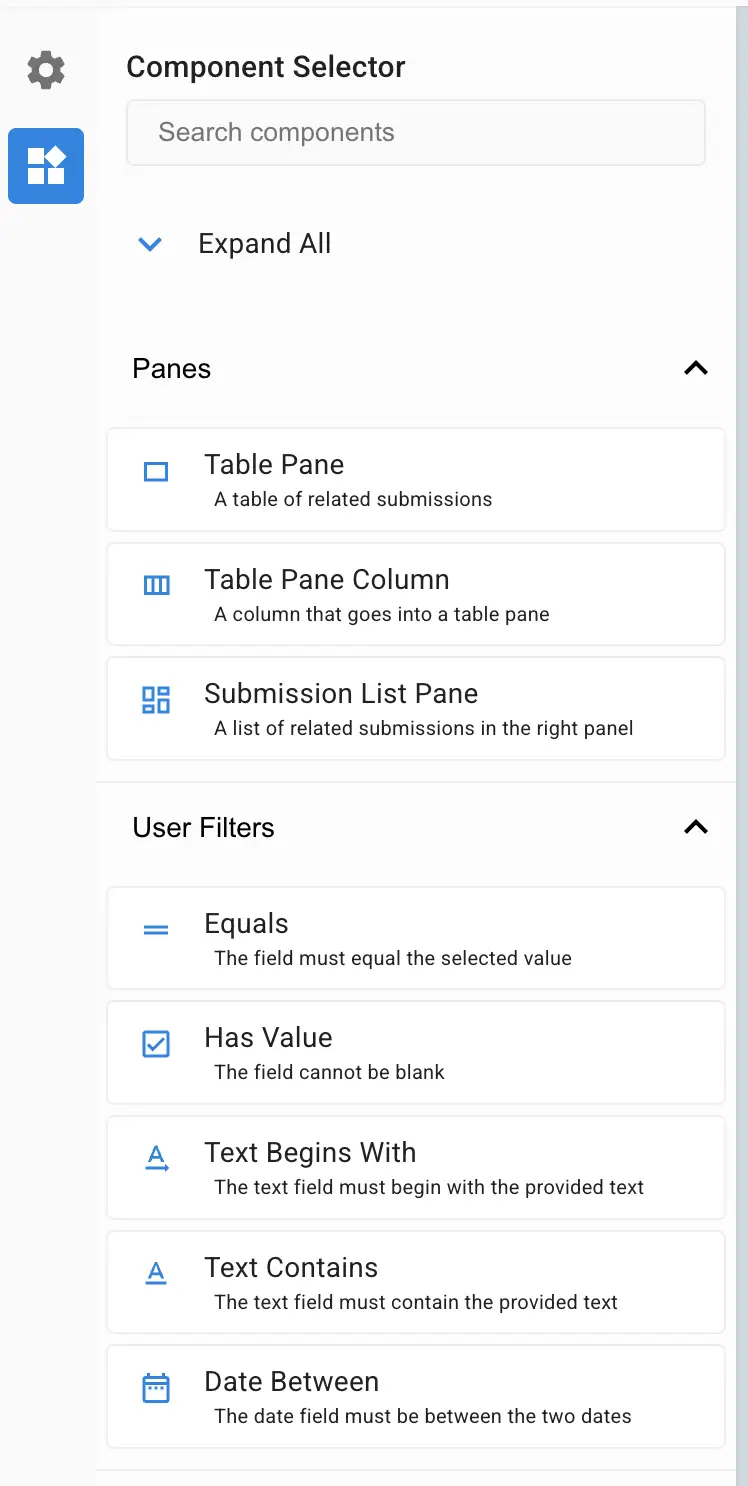The height and width of the screenshot is (1486, 748).
Task: Collapse the Panes section
Action: point(696,368)
